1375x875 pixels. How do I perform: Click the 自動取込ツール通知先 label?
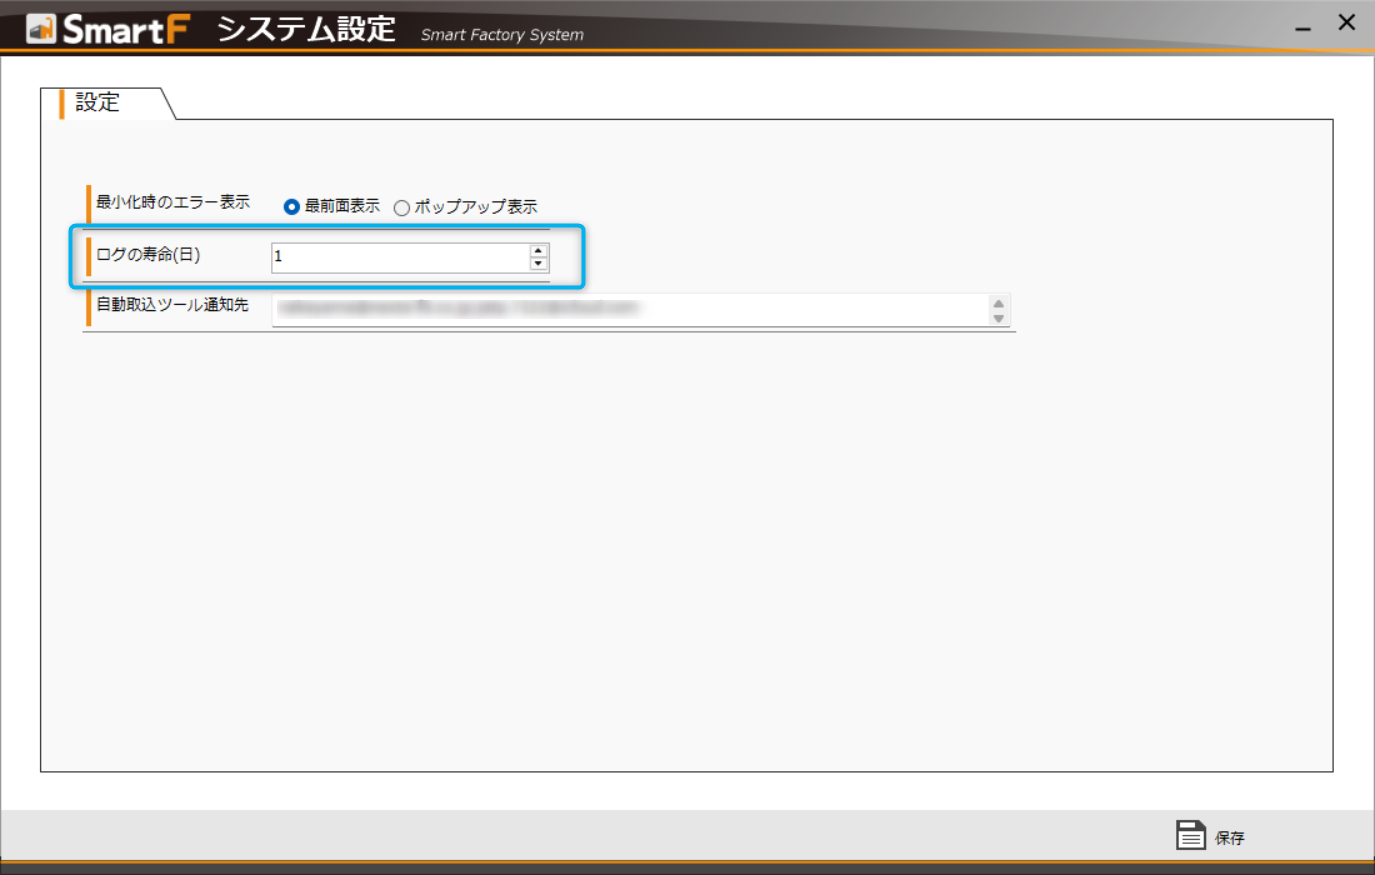point(172,305)
